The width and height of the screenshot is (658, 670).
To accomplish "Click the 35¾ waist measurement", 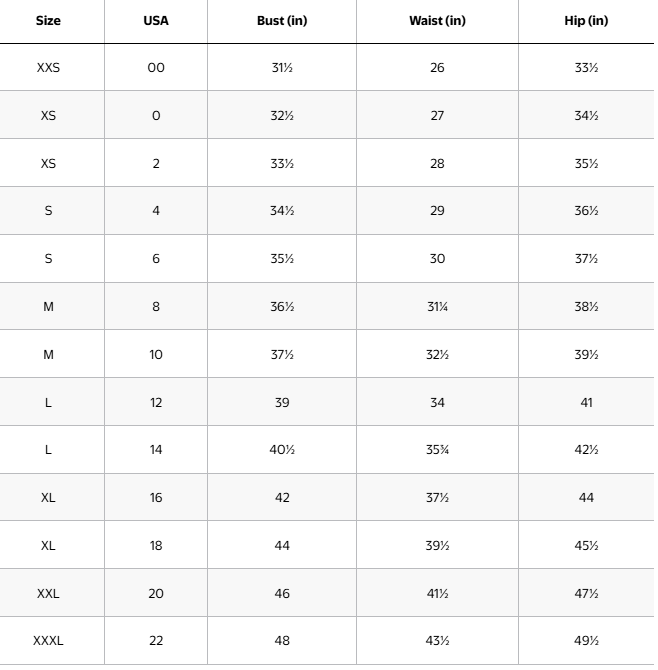I will pos(437,450).
